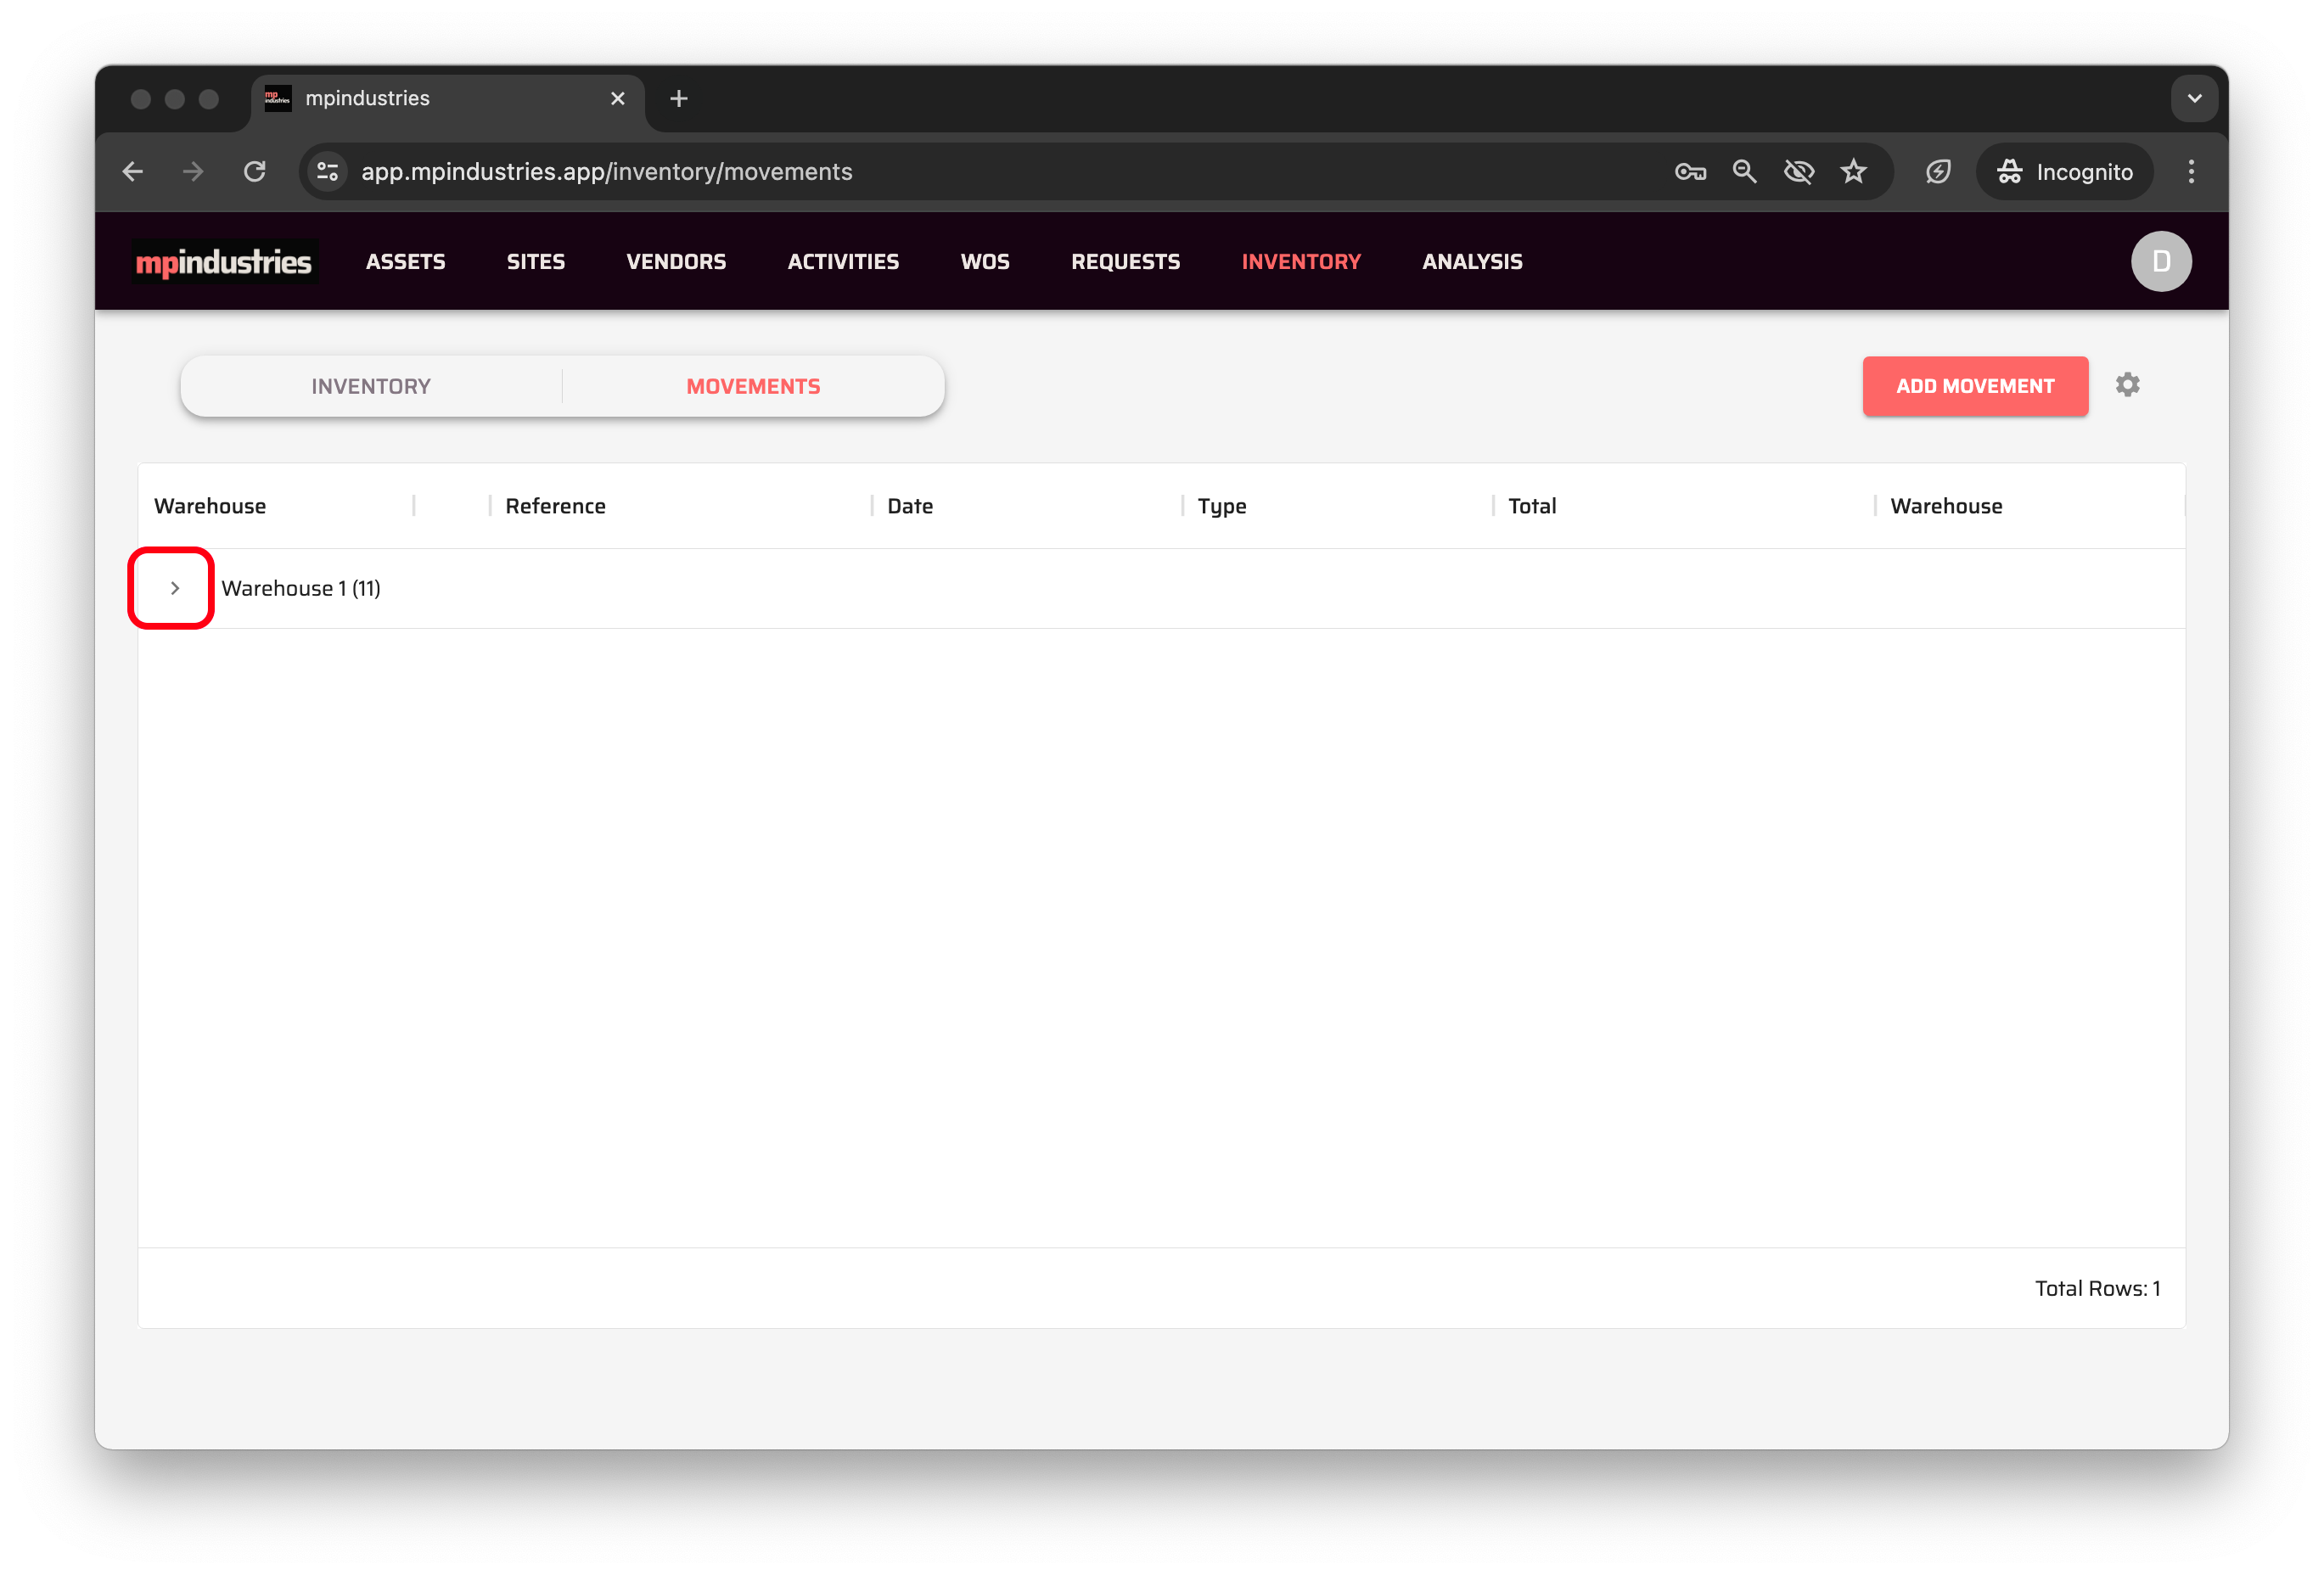Open the user avatar D menu
The image size is (2324, 1575).
click(2160, 261)
